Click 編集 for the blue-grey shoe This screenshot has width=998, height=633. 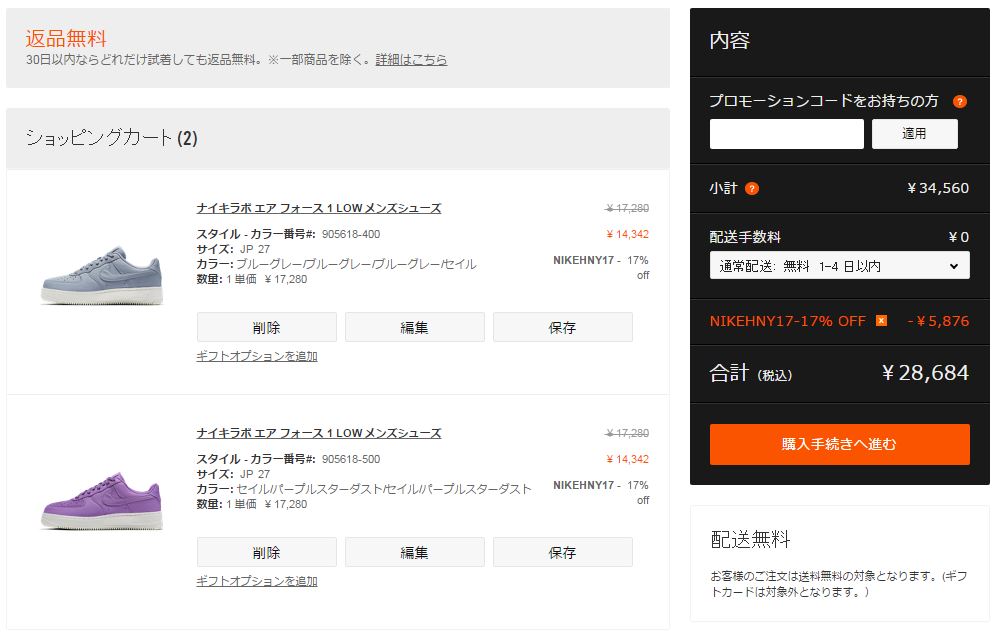[414, 328]
